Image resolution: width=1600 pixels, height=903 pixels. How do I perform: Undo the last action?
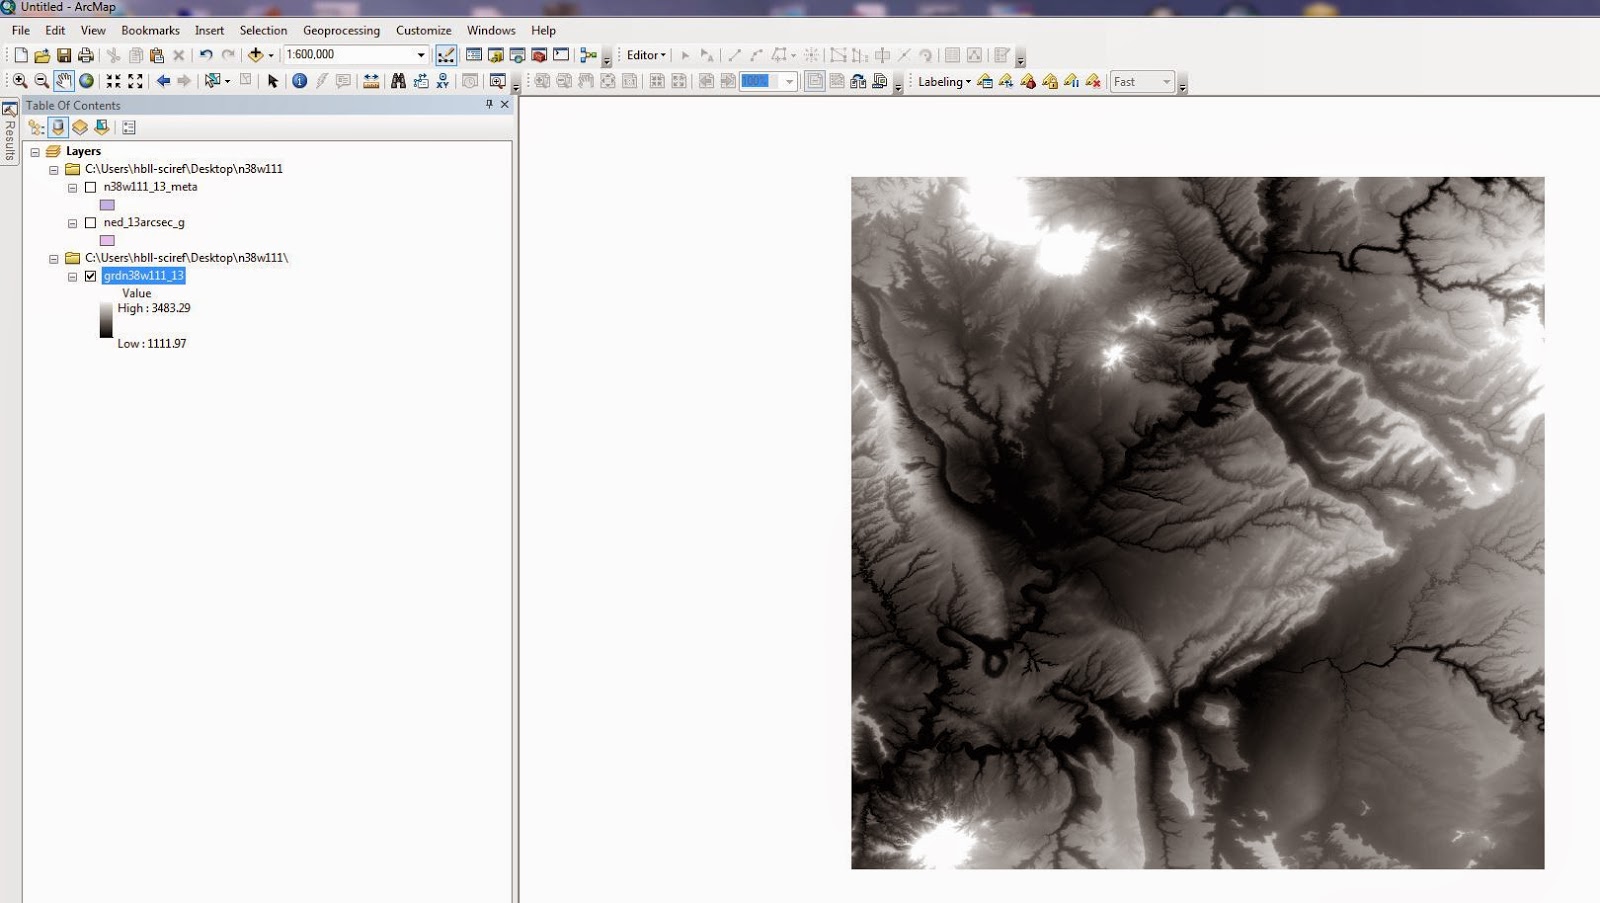tap(206, 55)
